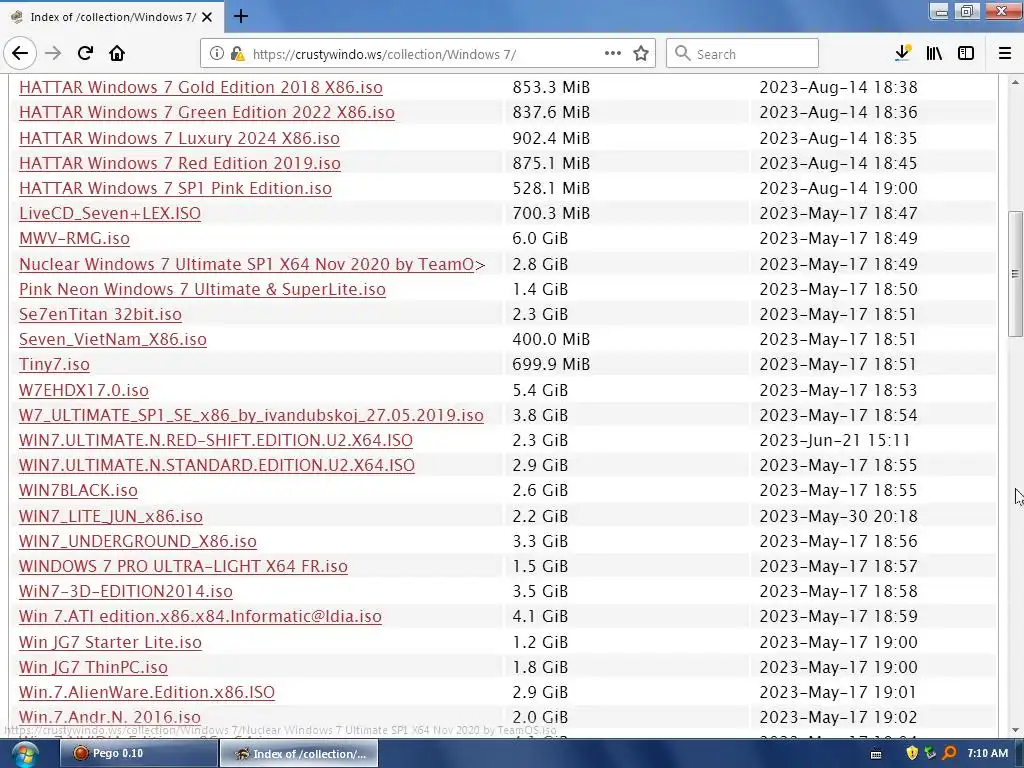Show the 7:10 AM clock
1024x768 pixels.
pyautogui.click(x=987, y=754)
